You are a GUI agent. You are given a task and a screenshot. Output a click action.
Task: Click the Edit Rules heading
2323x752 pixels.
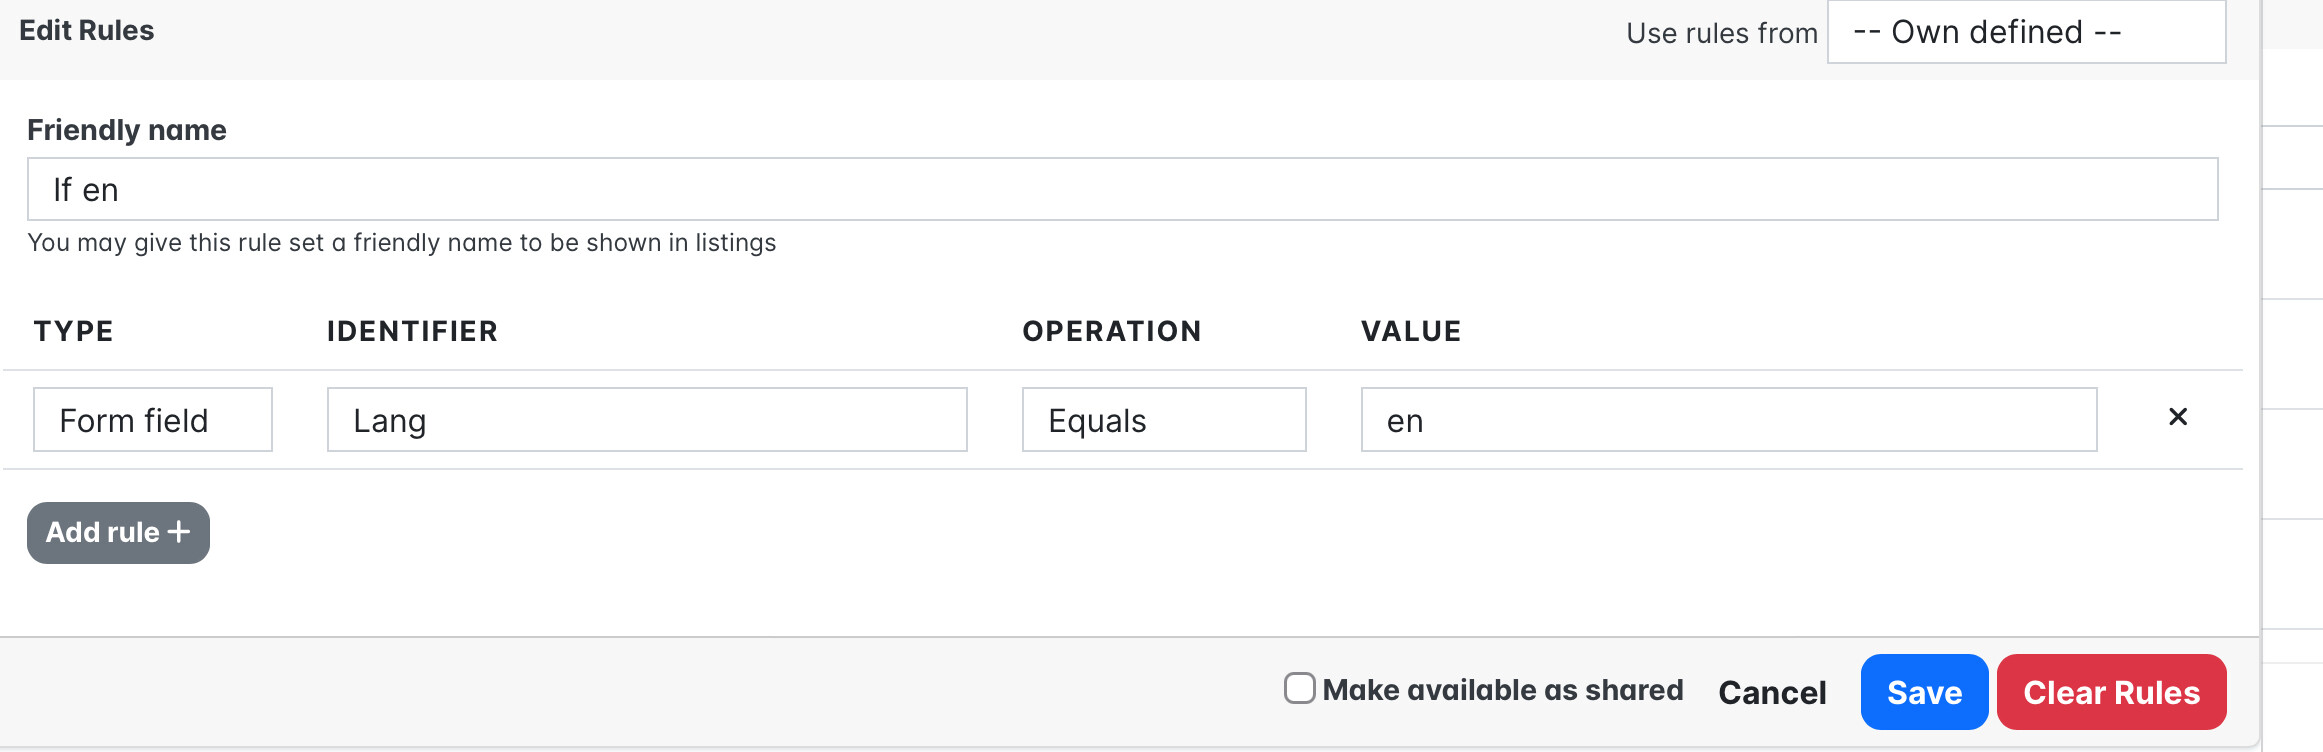point(87,31)
